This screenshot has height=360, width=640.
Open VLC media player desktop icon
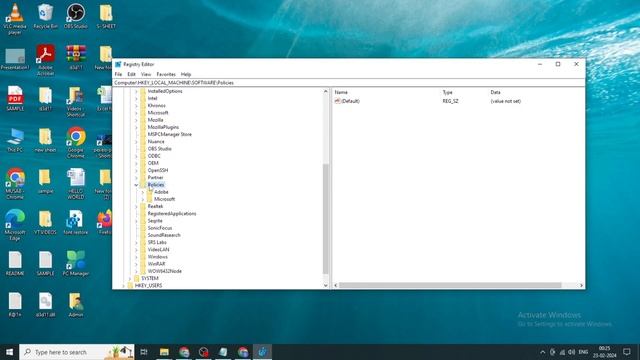pos(15,18)
